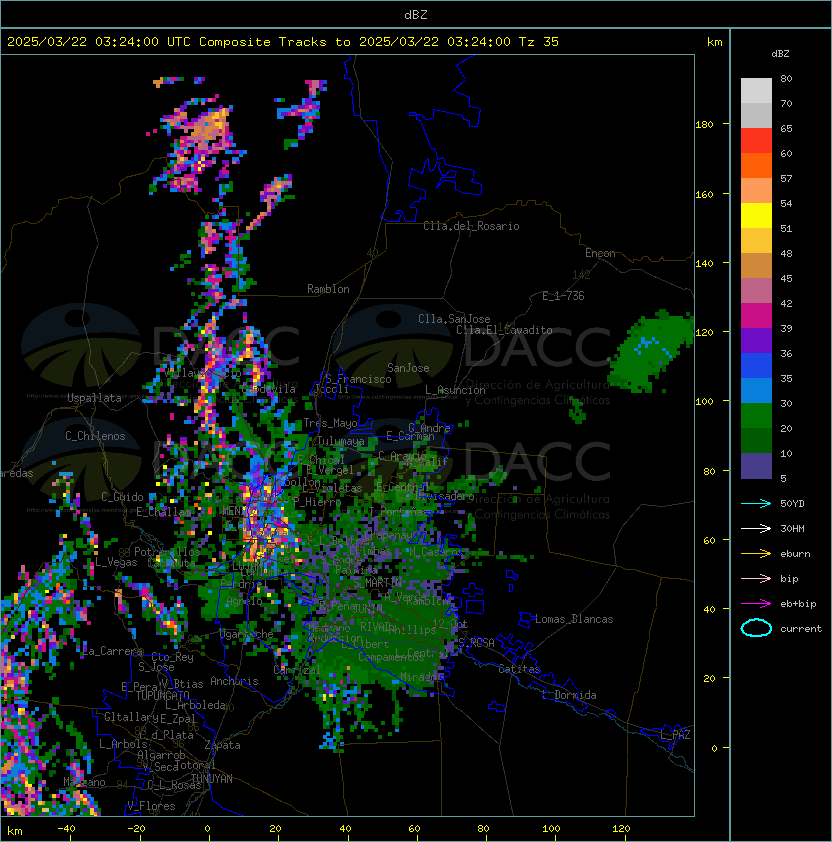The image size is (832, 842).
Task: Select the 'V_Flores' place label
Action: pos(151,806)
